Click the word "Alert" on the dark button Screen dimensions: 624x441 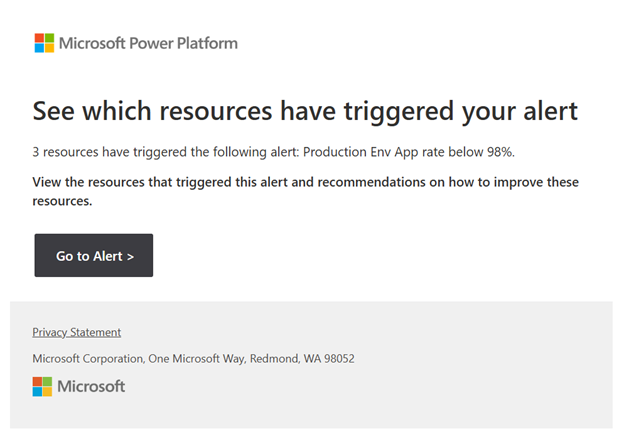click(x=107, y=256)
